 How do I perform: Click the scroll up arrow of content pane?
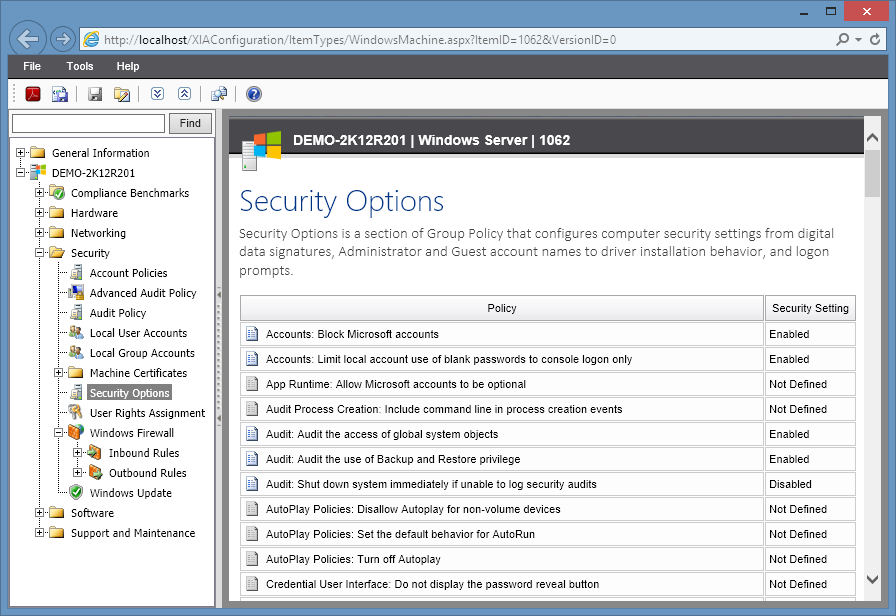[872, 138]
